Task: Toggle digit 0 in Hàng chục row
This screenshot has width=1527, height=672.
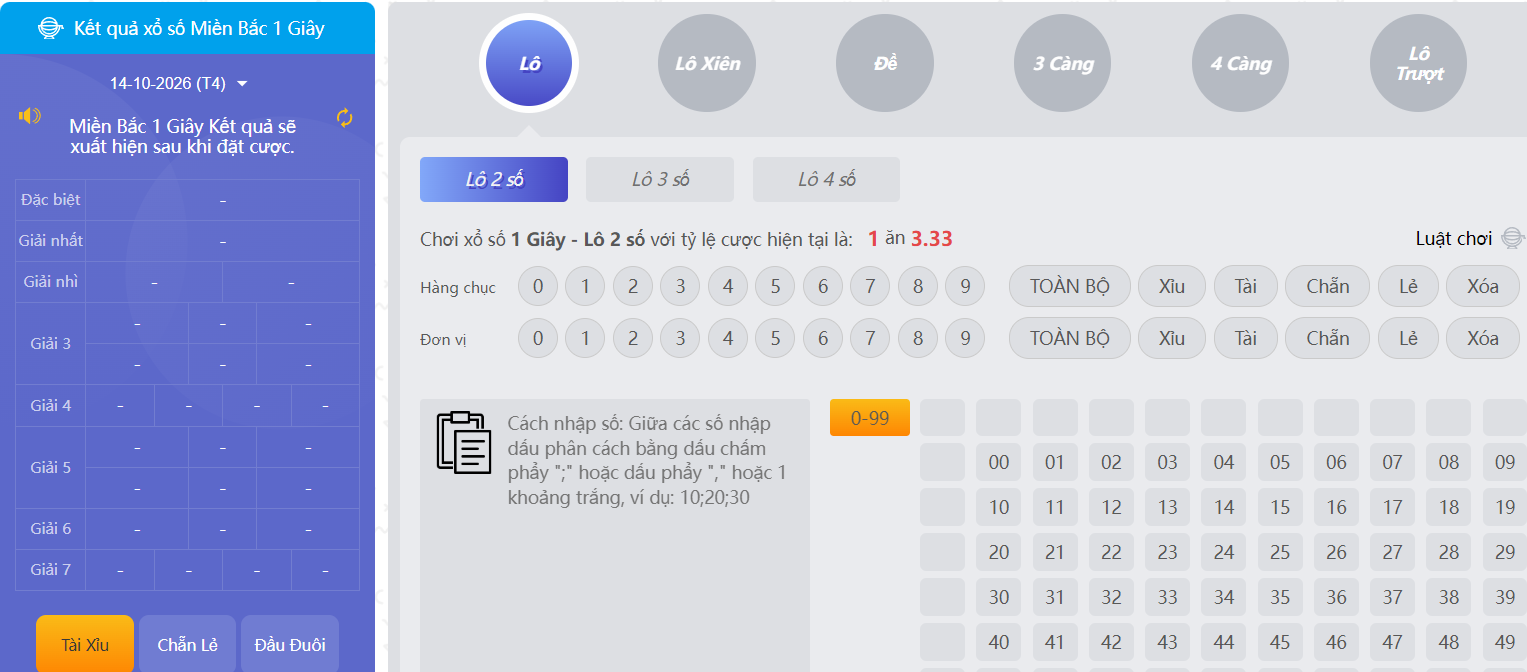Action: (538, 287)
